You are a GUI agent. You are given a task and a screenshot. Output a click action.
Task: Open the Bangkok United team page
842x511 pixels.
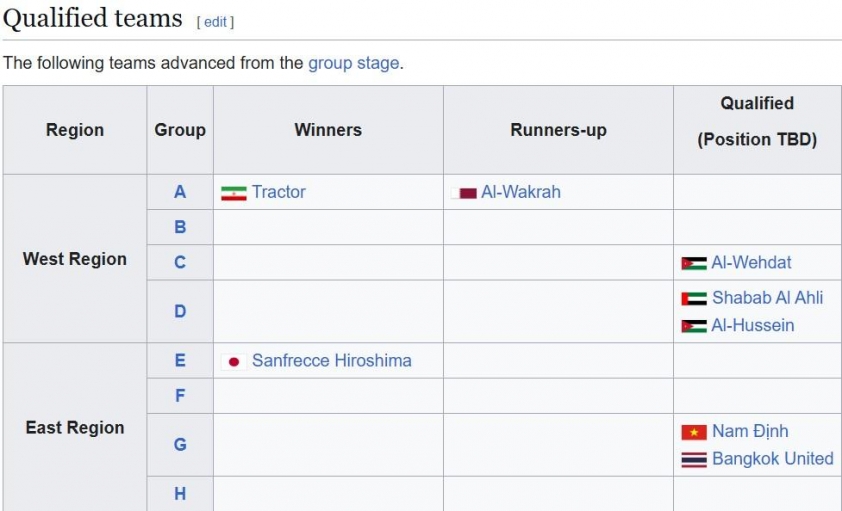tap(773, 459)
